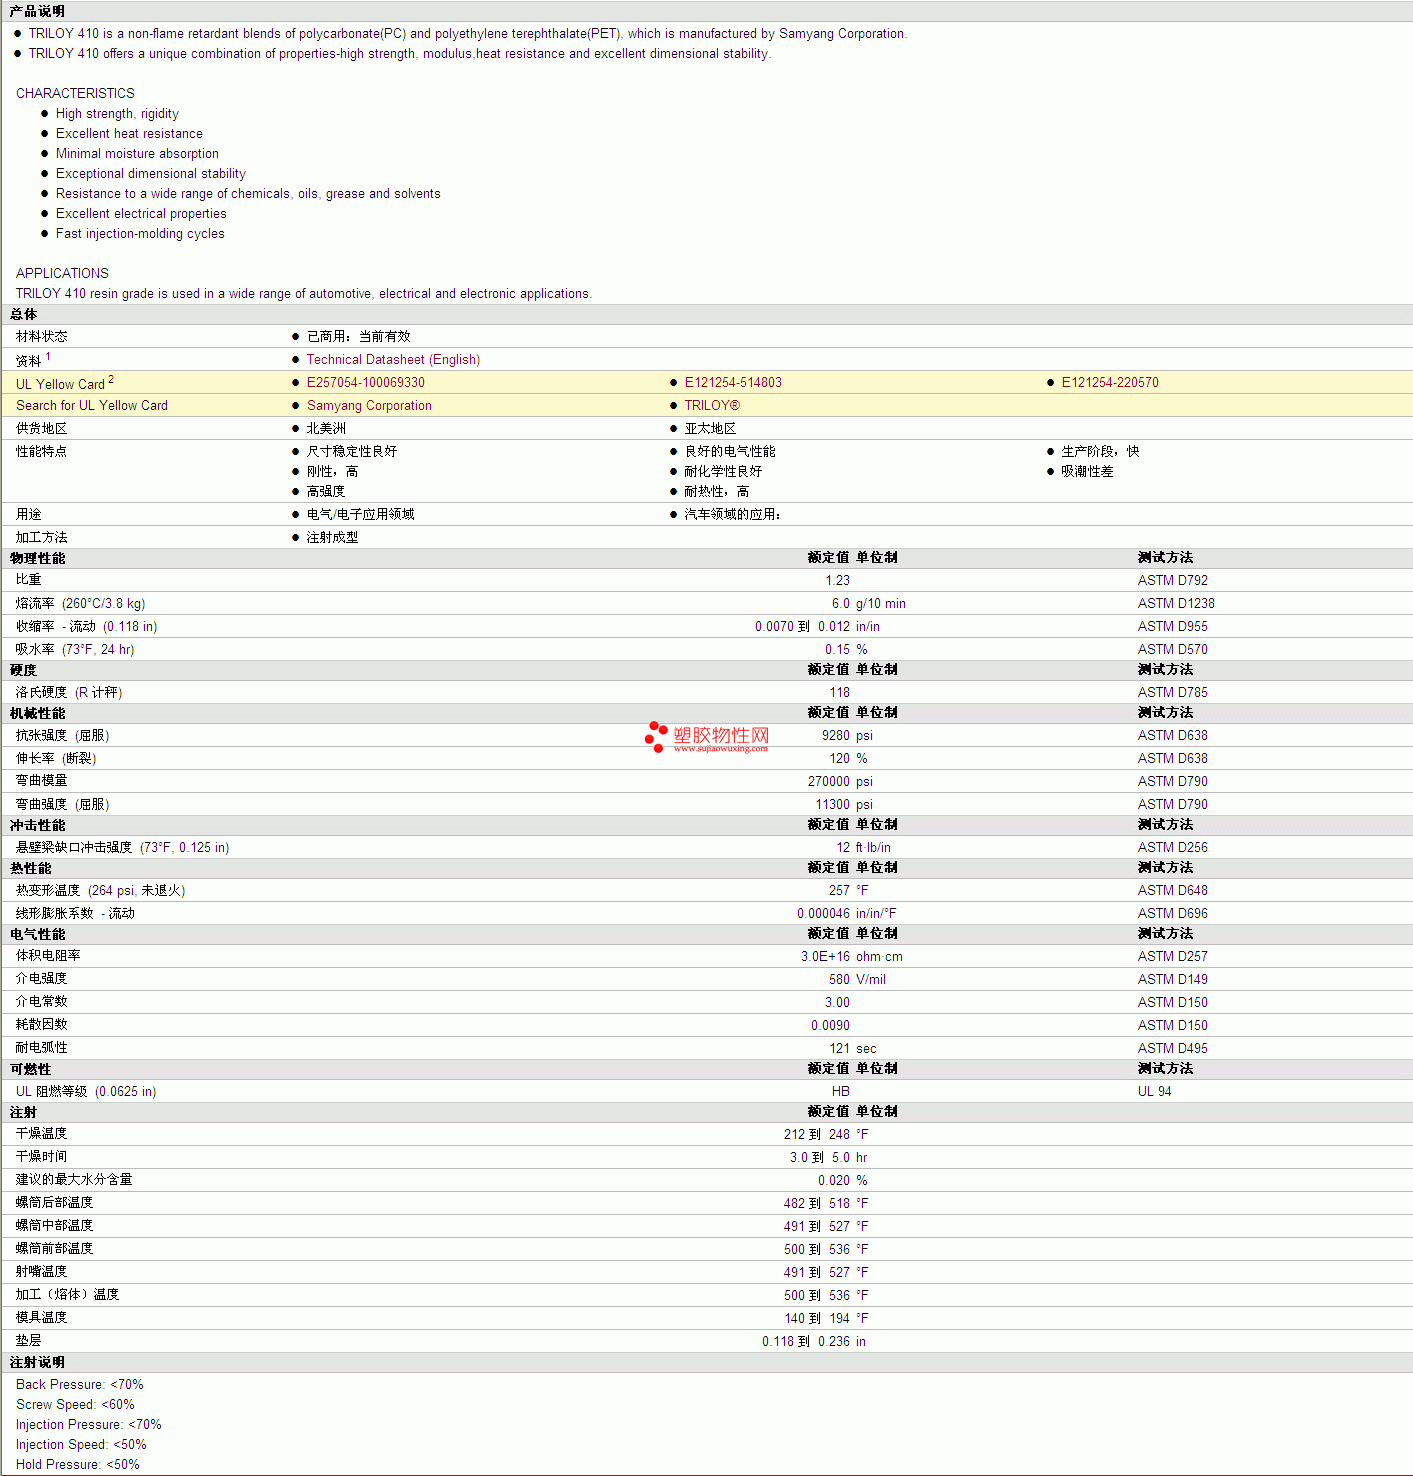This screenshot has width=1413, height=1476.
Task: Click the Rockwell hardness value 118
Action: pos(839,693)
